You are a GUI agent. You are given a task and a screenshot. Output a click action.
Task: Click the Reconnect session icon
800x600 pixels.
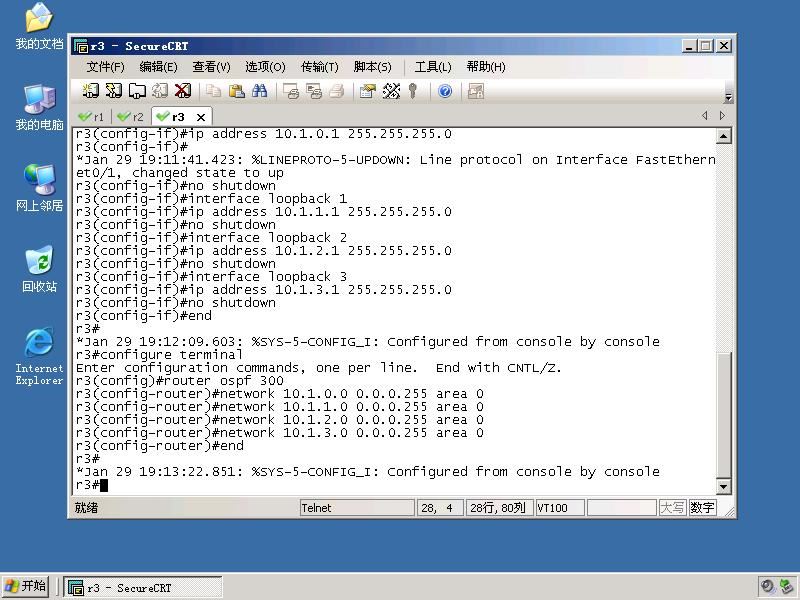160,91
